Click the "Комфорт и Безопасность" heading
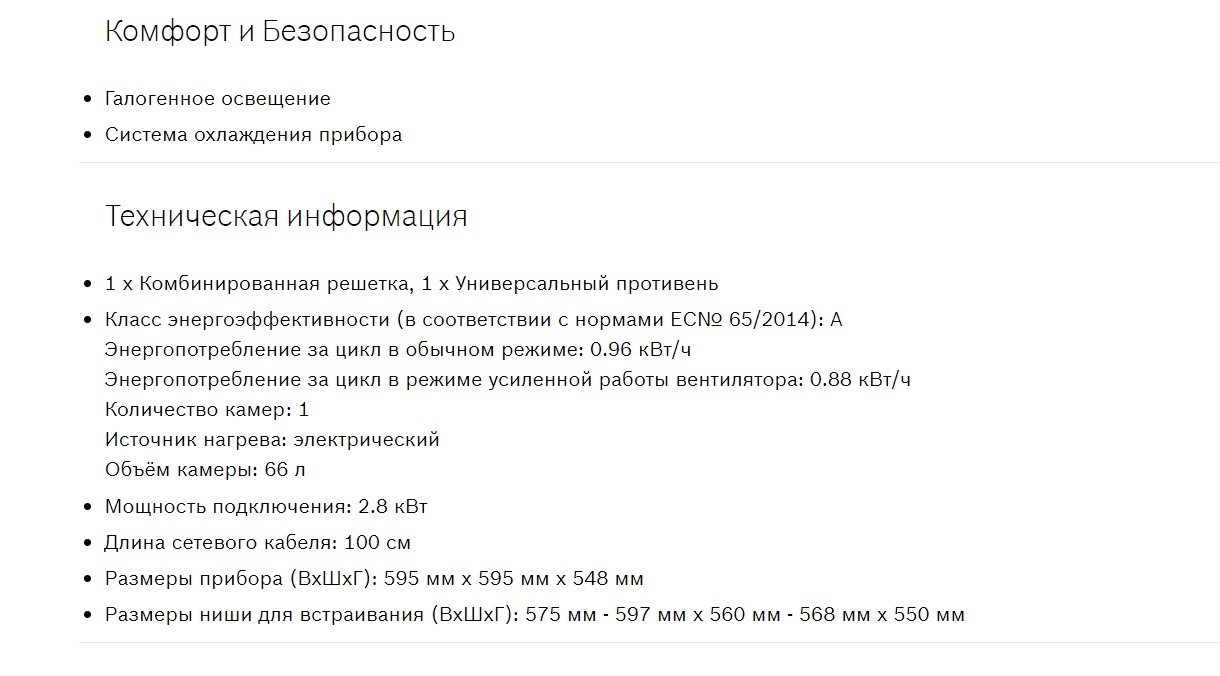Image resolution: width=1220 pixels, height=676 pixels. coord(280,31)
